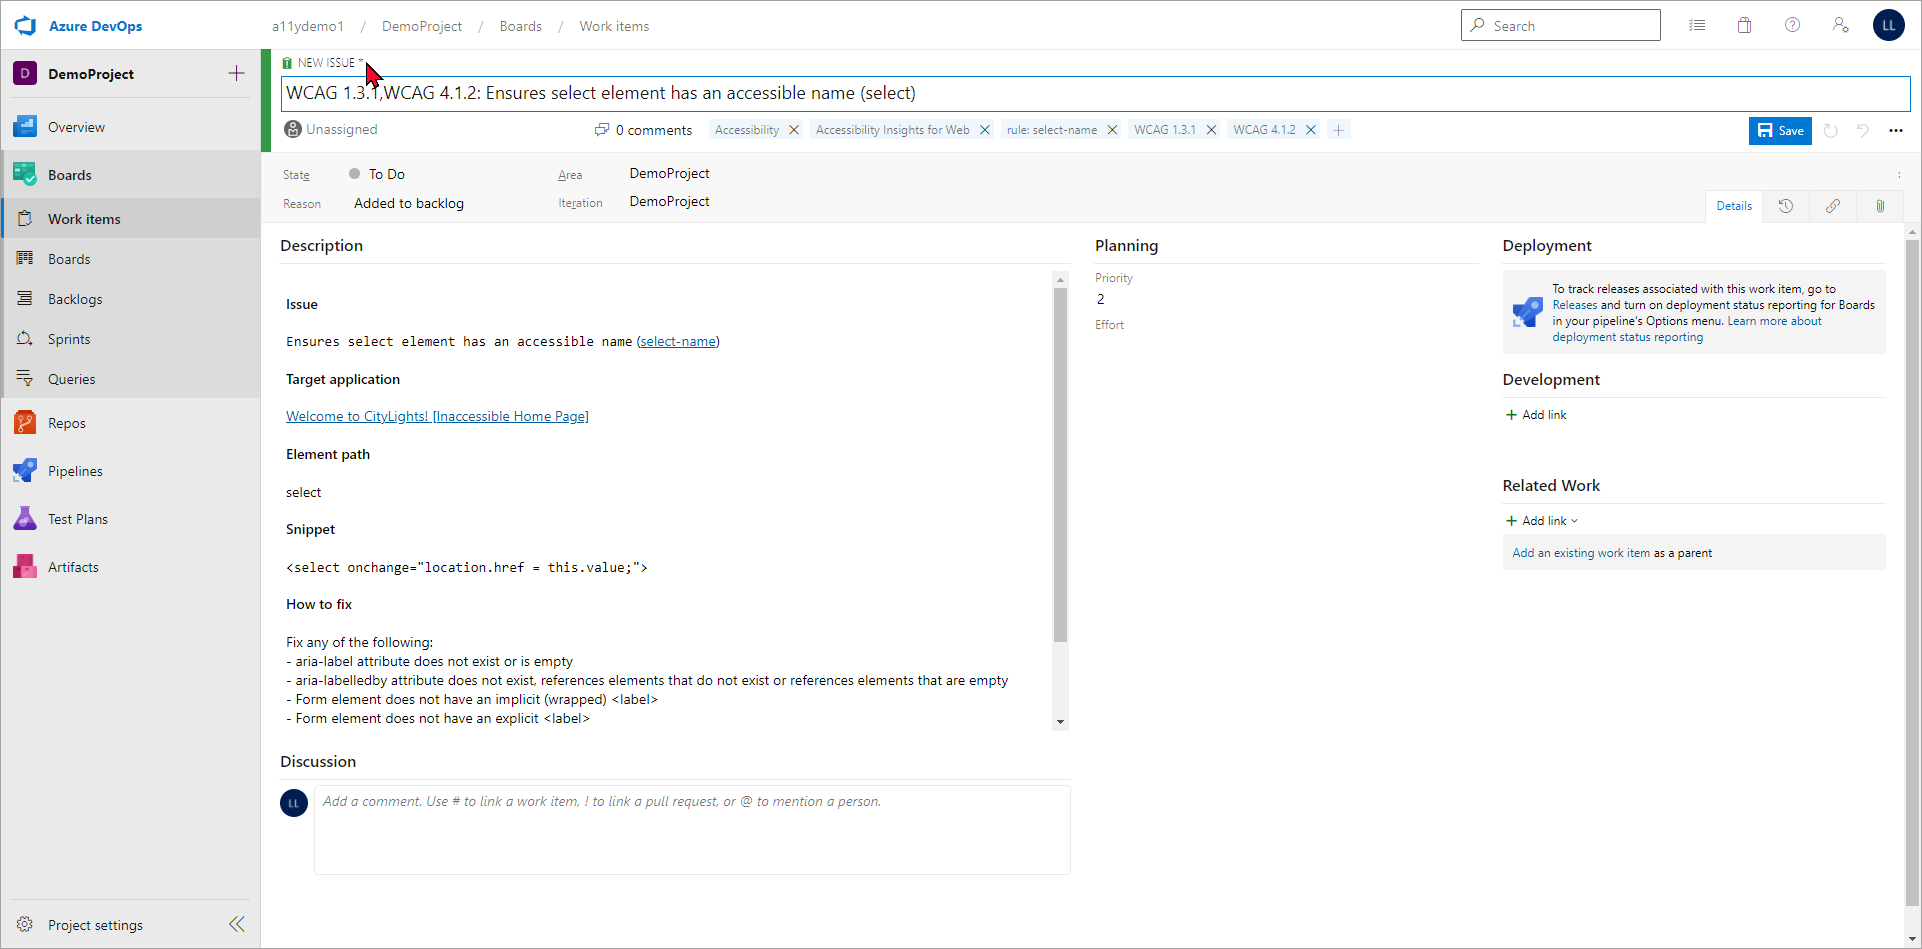Click the work item title field
Image resolution: width=1922 pixels, height=949 pixels.
coord(1095,93)
